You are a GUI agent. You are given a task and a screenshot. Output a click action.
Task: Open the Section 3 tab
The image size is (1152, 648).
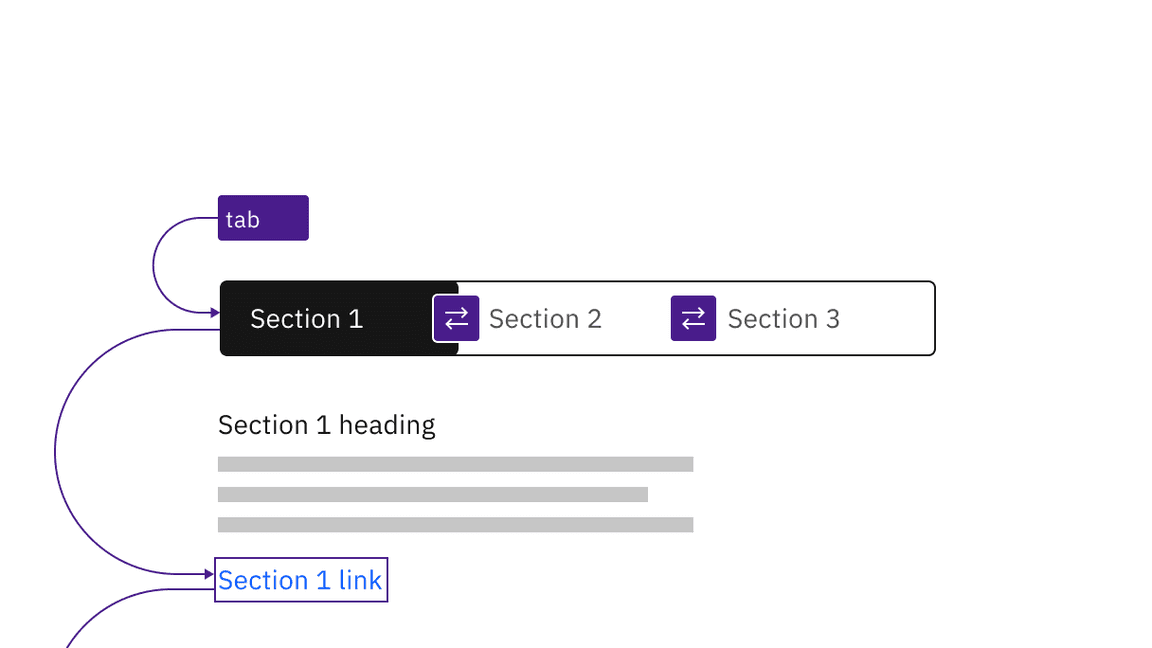coord(783,319)
